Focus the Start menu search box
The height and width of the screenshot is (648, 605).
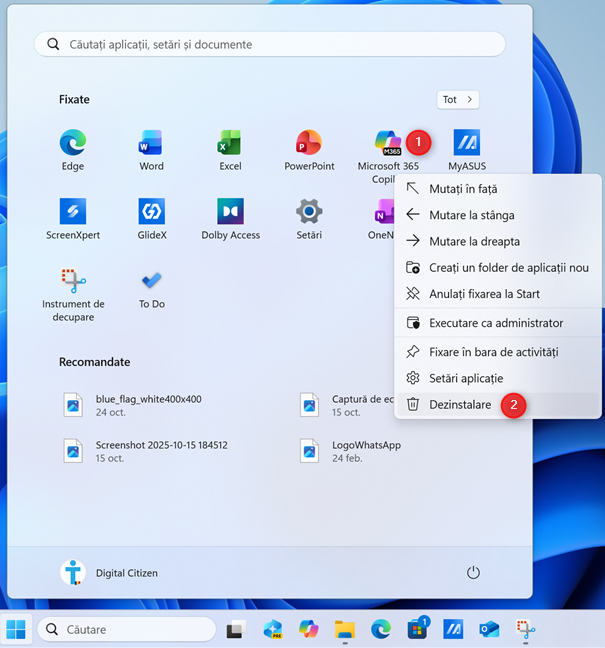point(270,44)
